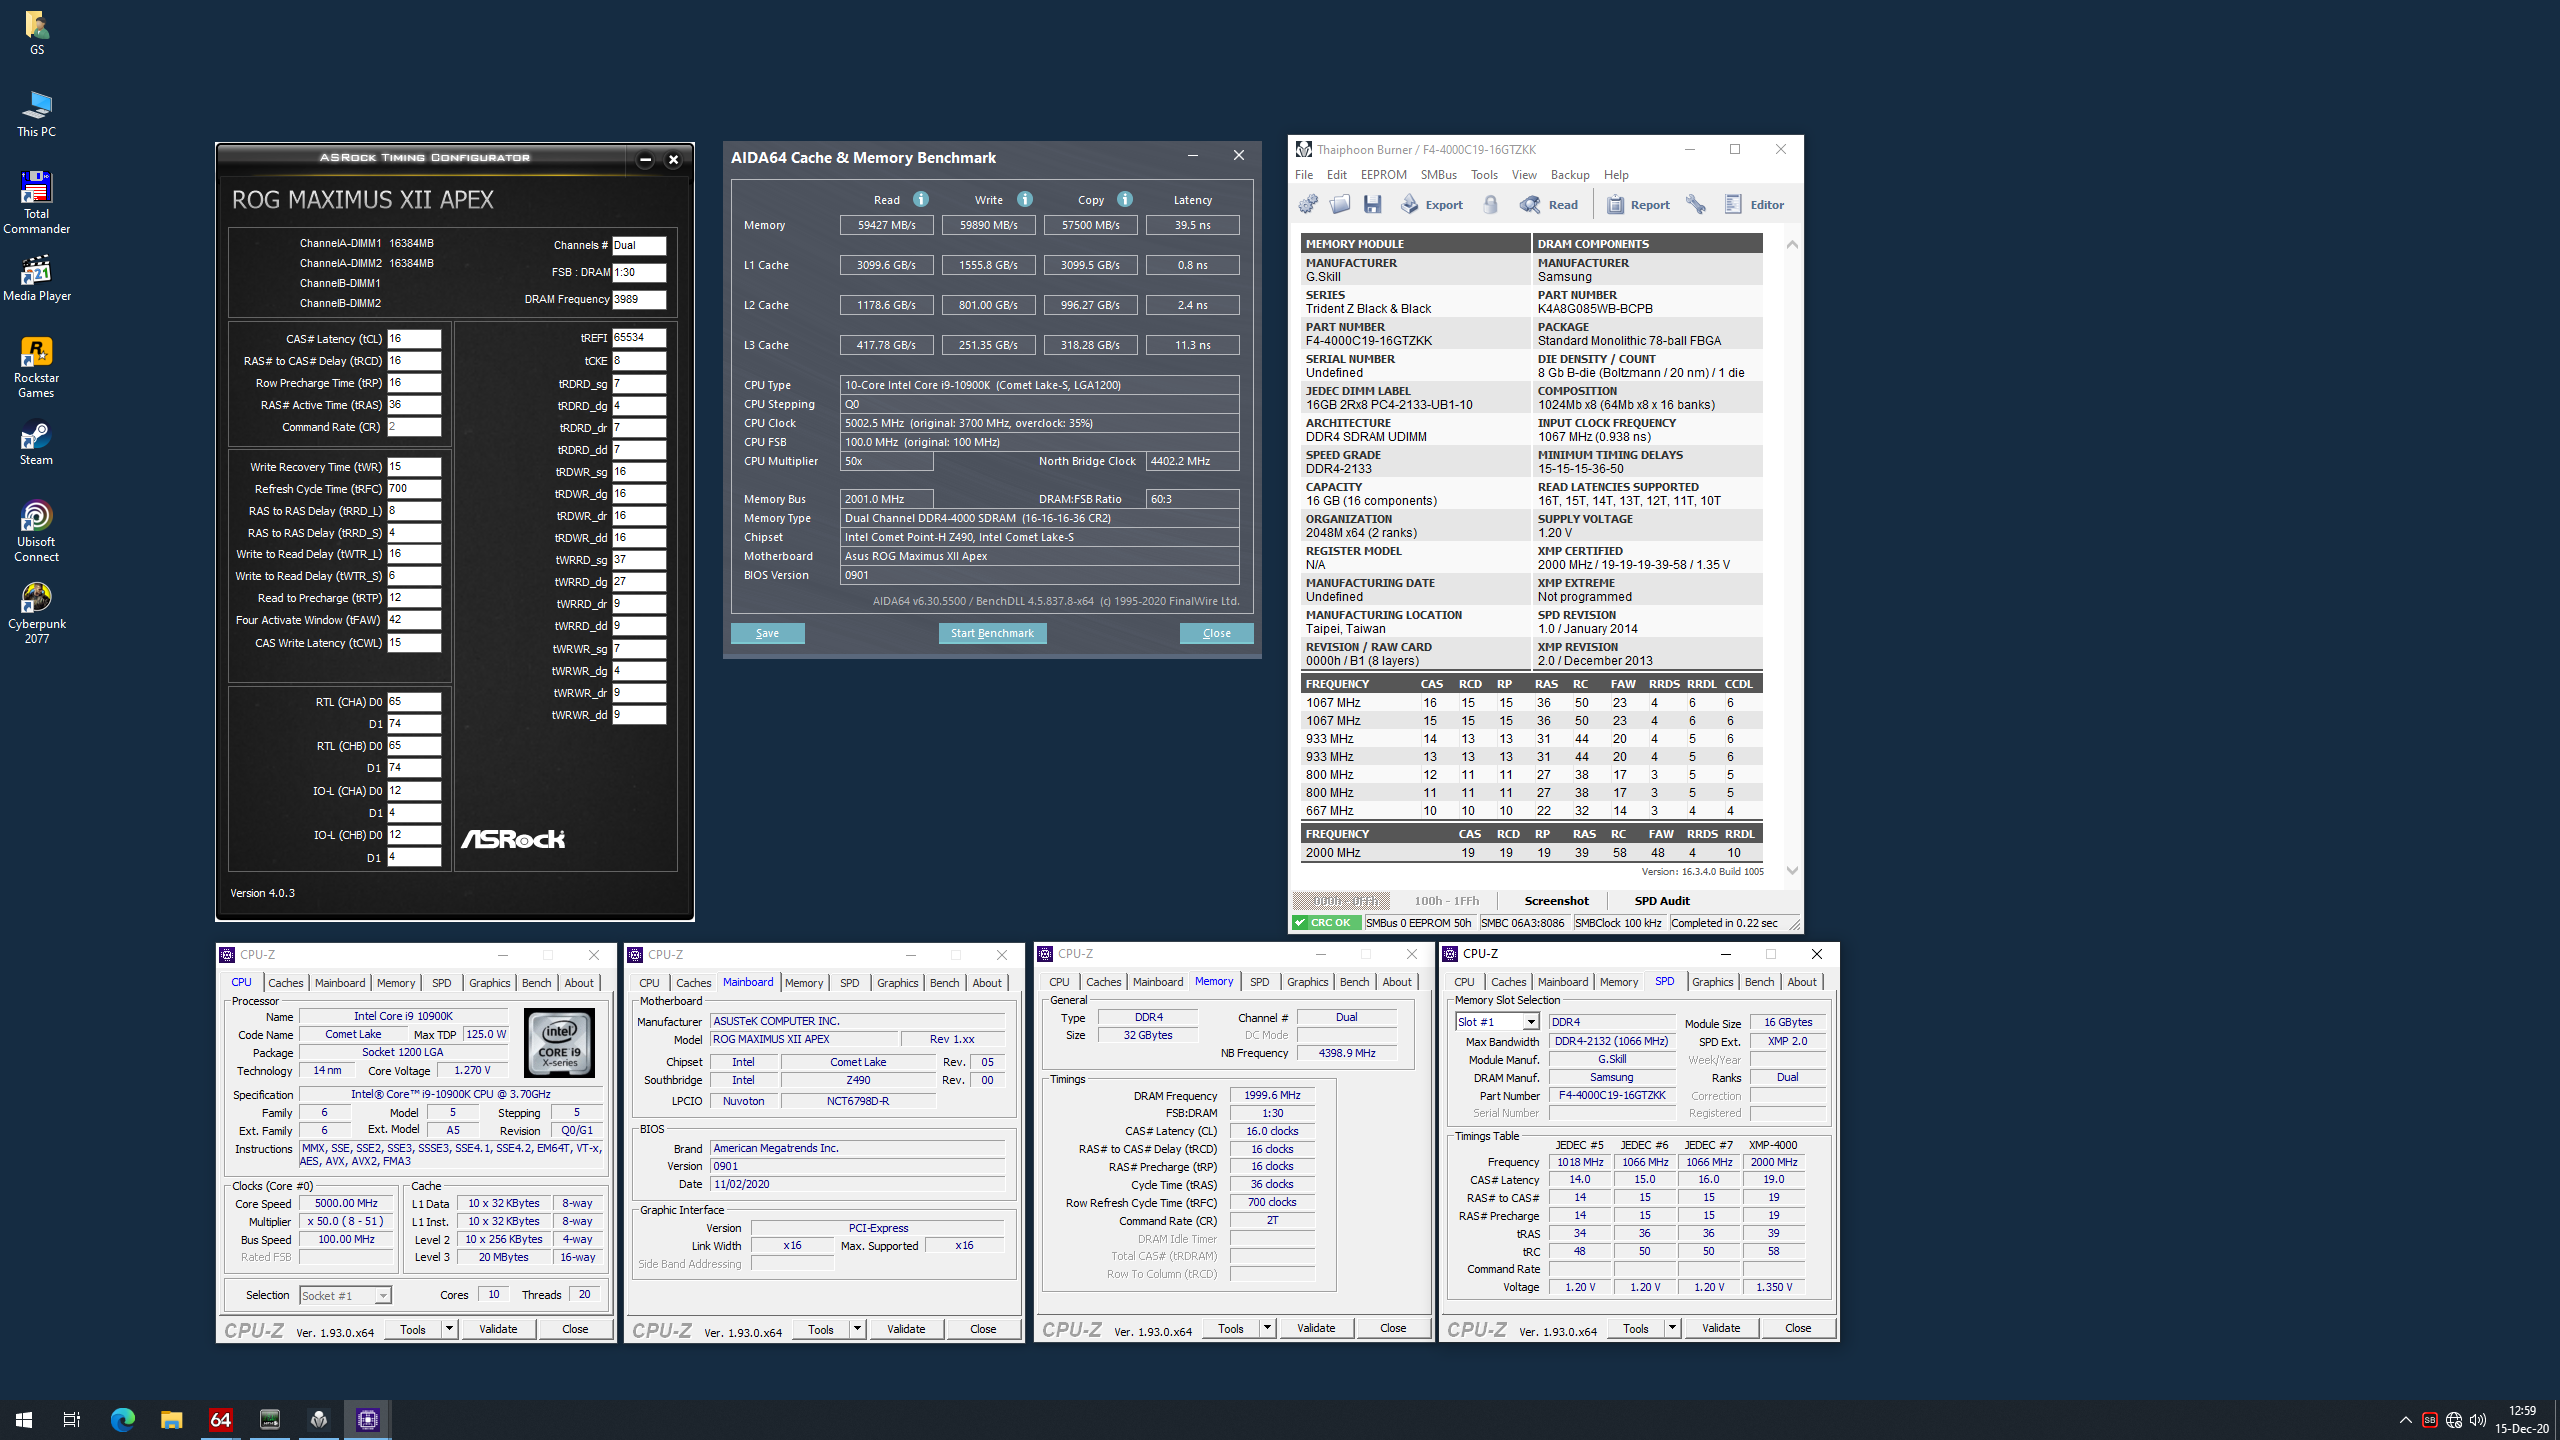
Task: Click the Export toolbar button in Thaiphoon Burner
Action: 1431,204
